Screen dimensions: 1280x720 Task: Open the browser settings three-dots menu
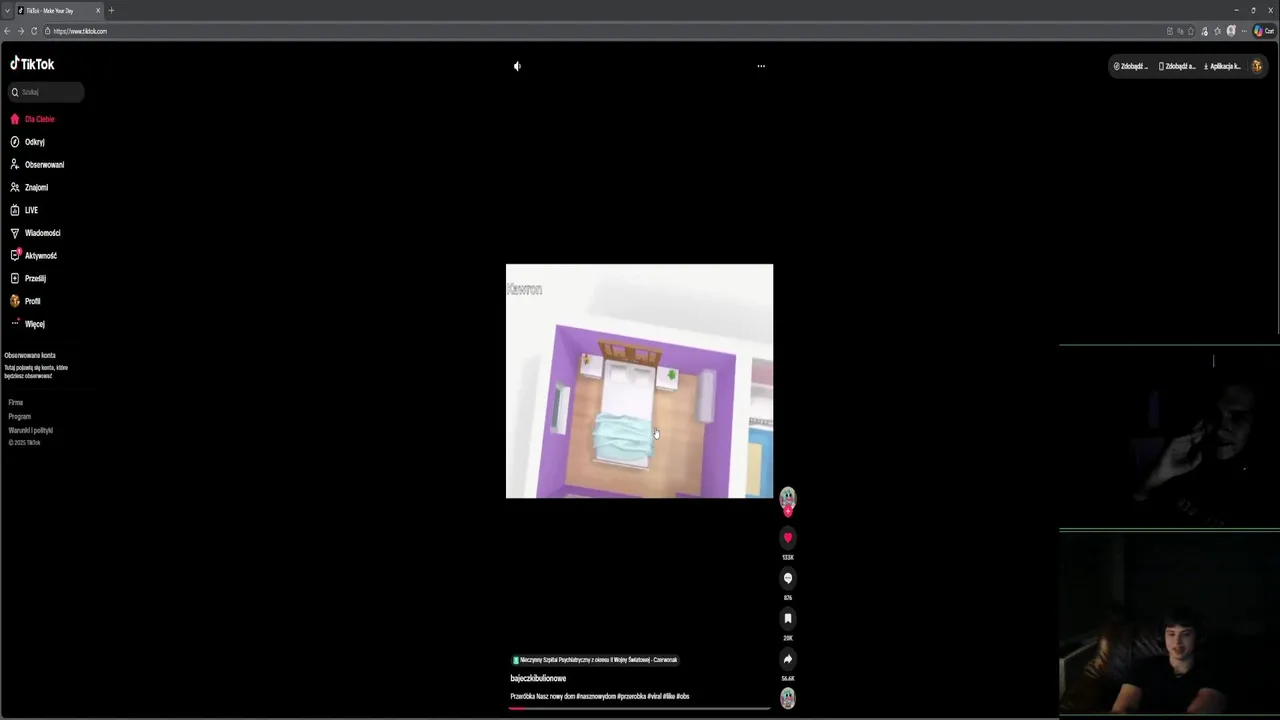1244,31
